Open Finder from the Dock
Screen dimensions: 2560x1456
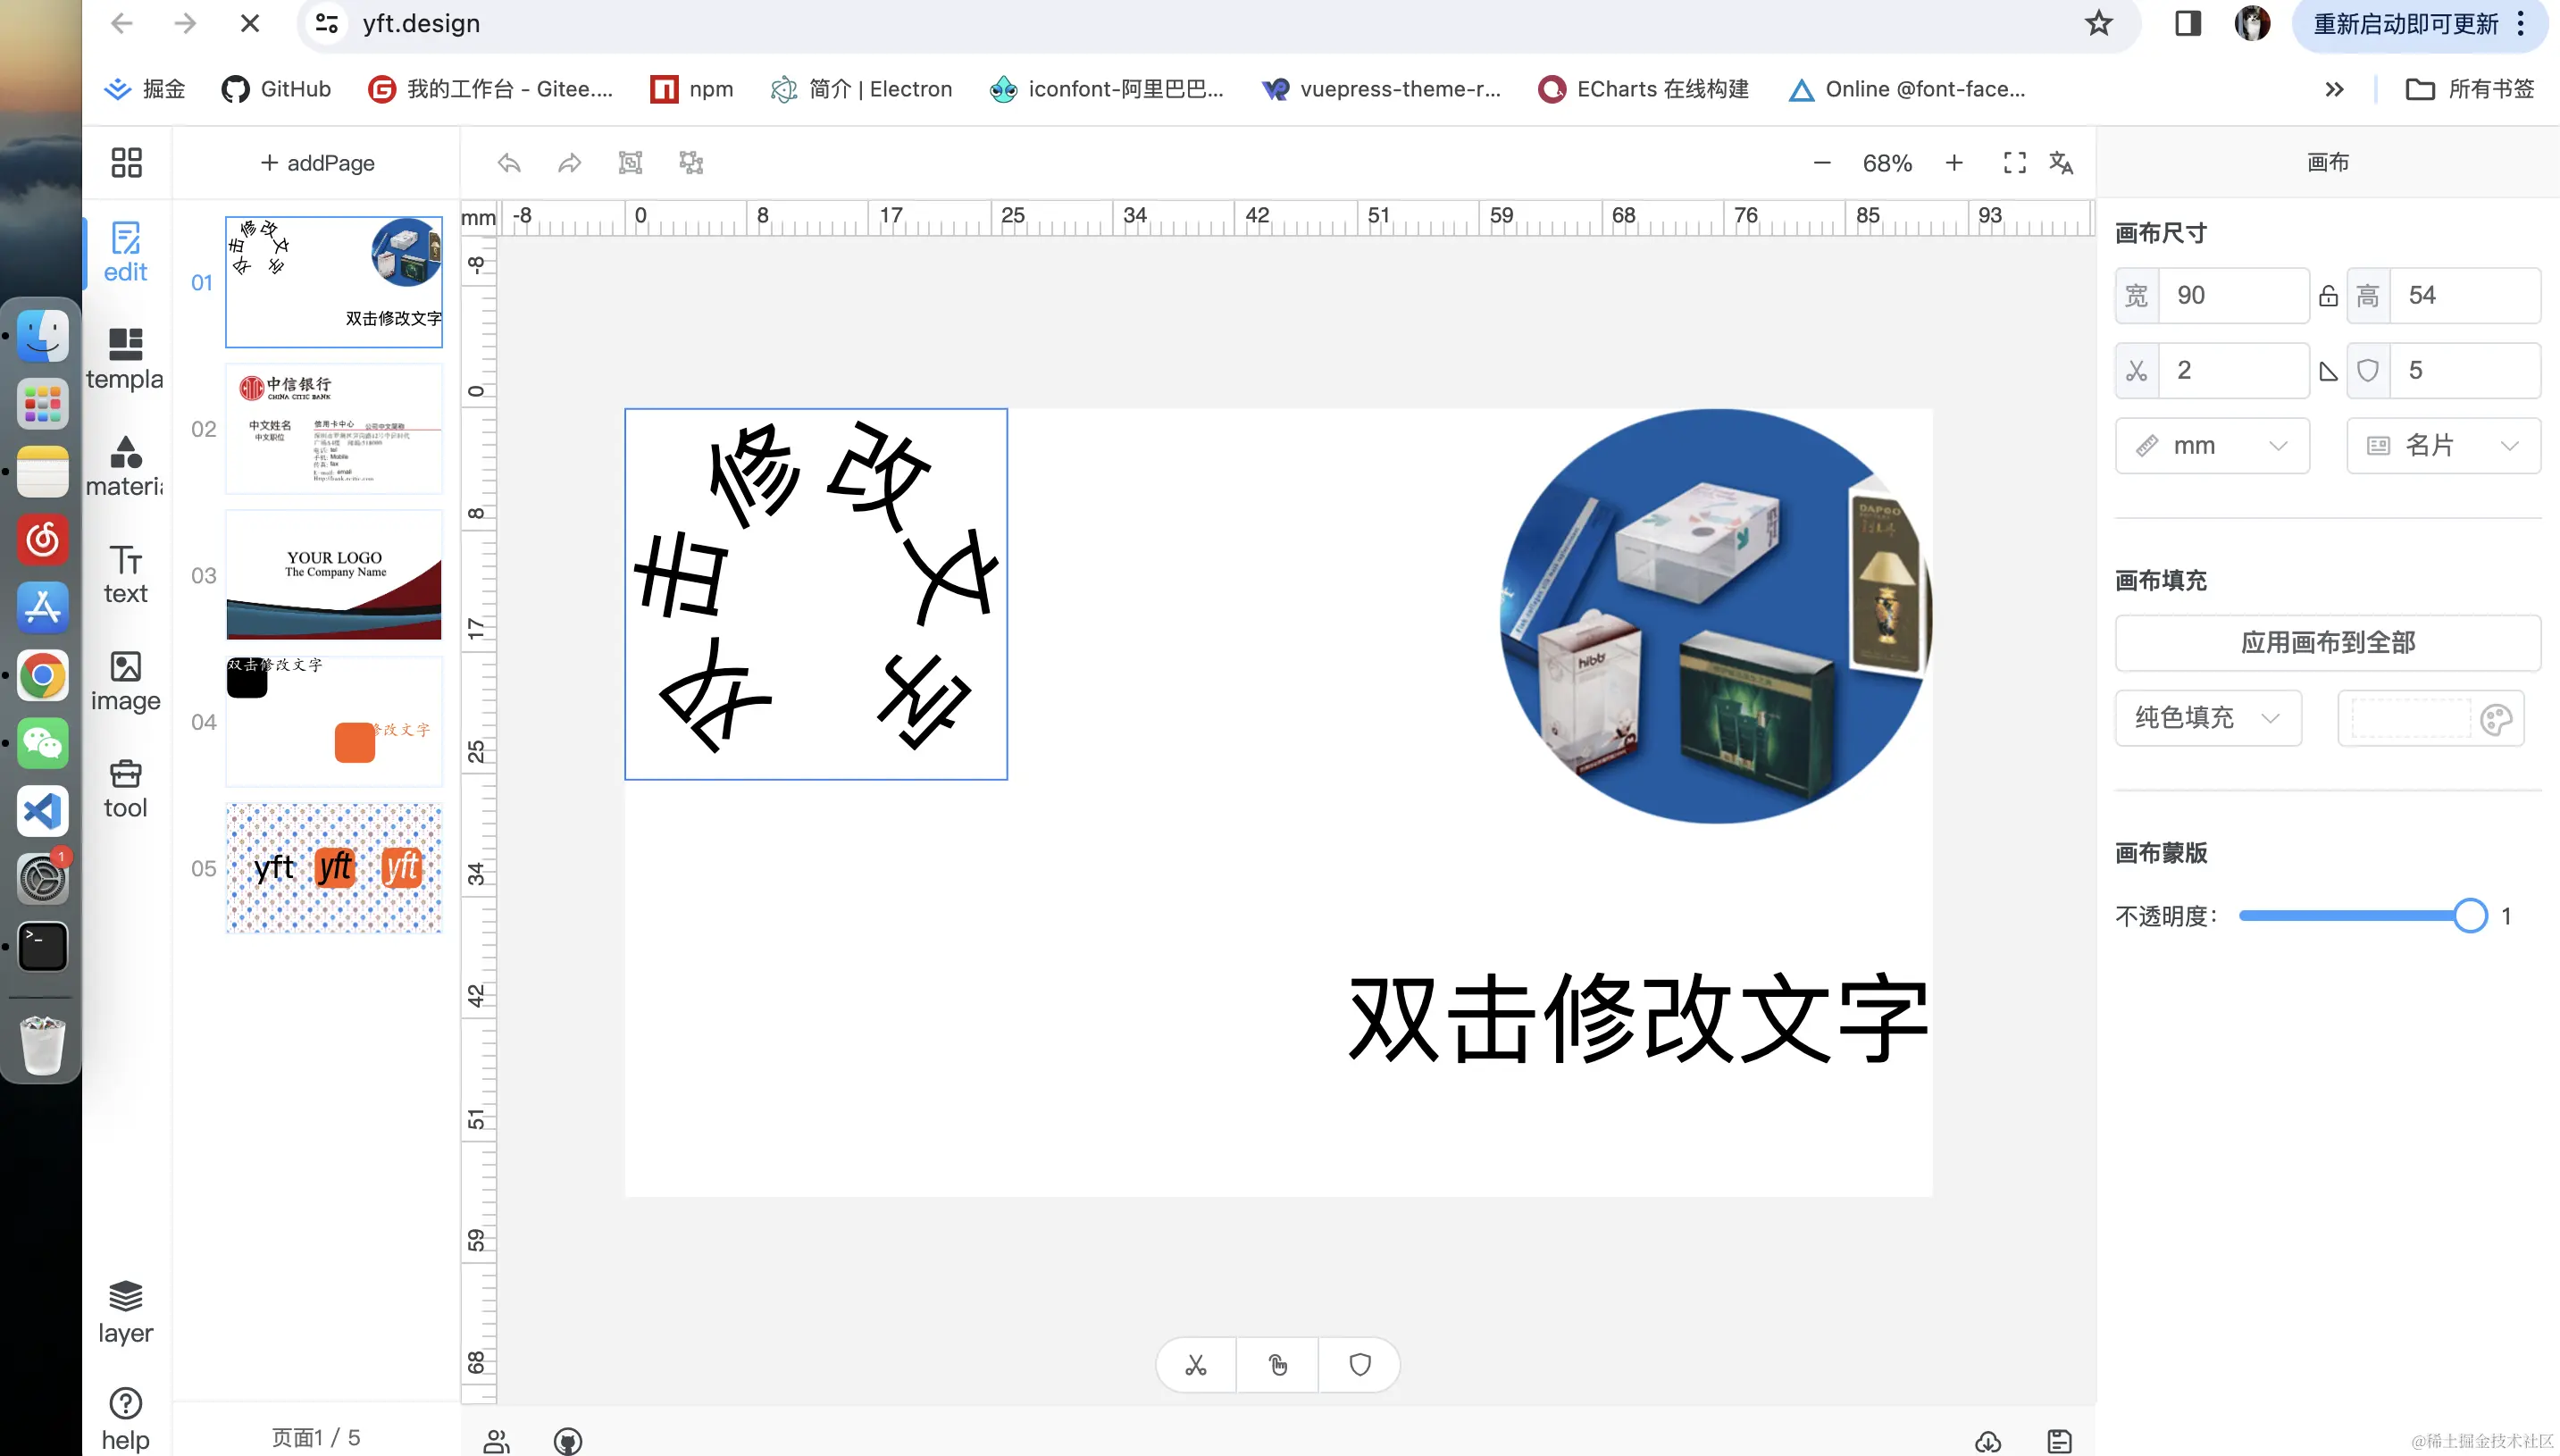(42, 336)
